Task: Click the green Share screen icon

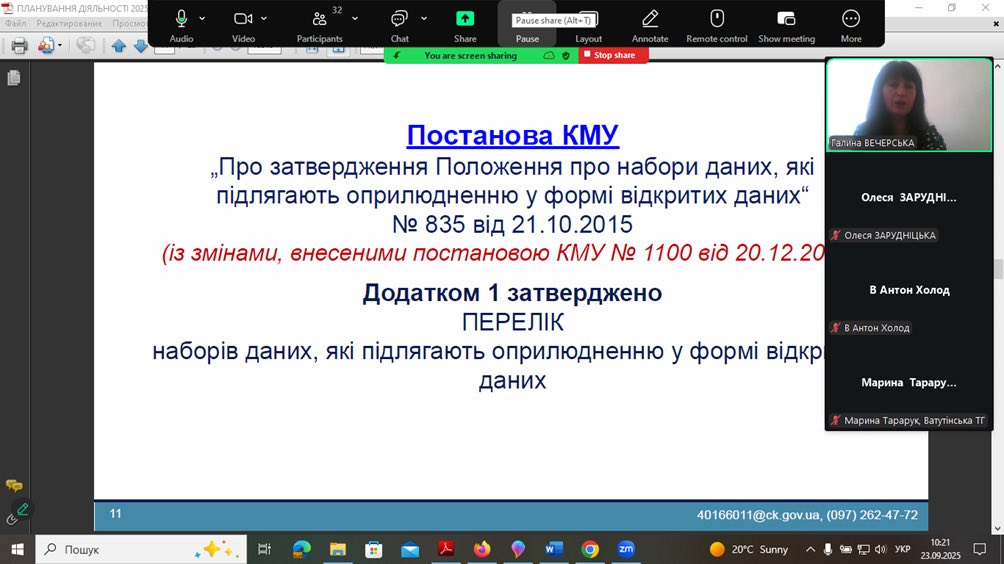Action: coord(465,19)
